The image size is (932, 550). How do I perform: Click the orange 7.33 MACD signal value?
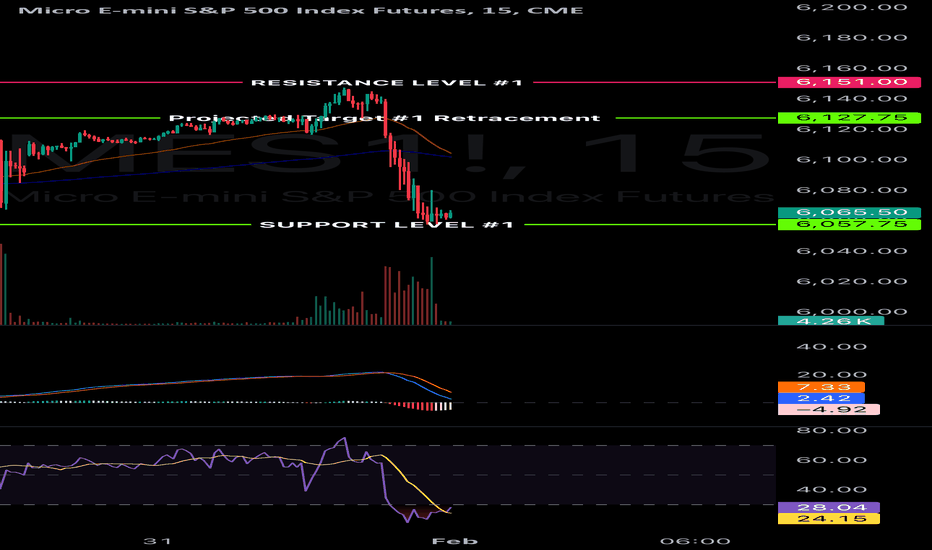click(821, 387)
